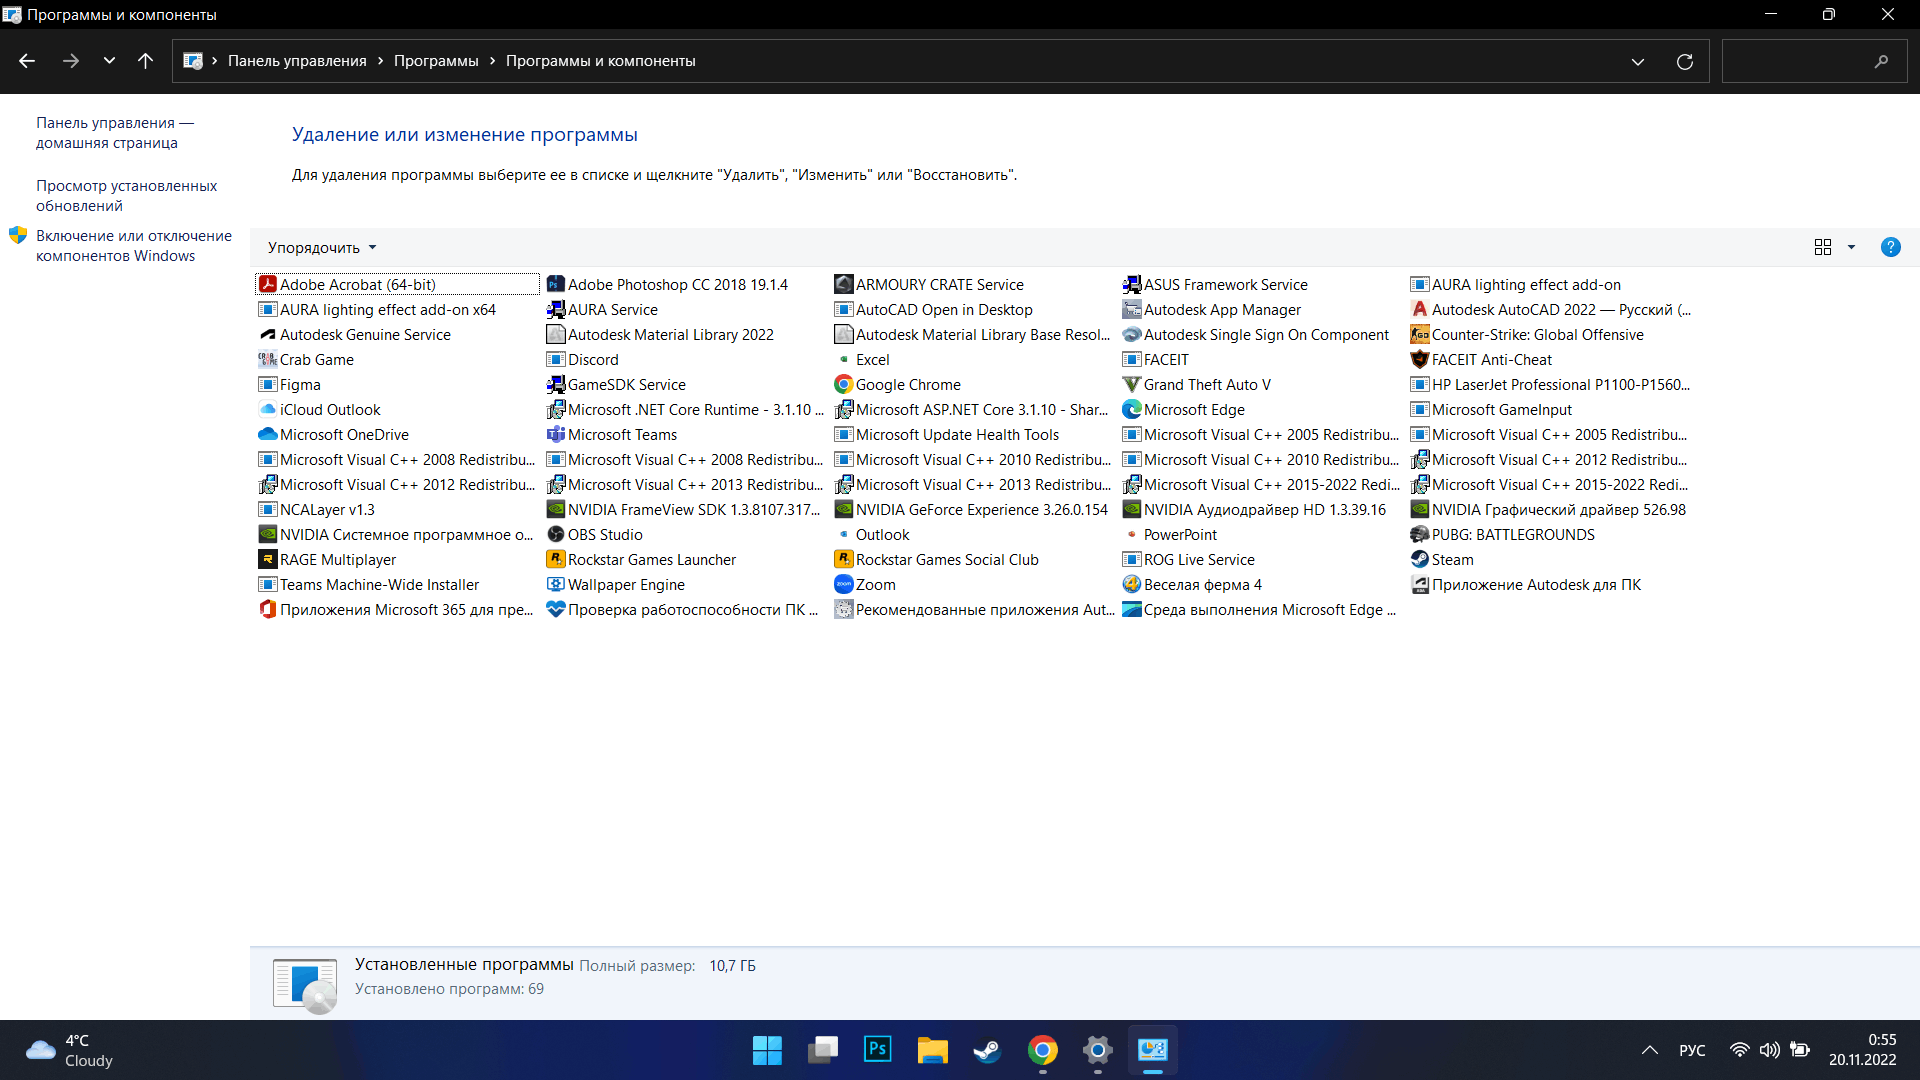Click the Adobe Acrobat (64-bit) icon
Viewport: 1920px width, 1080px height.
[268, 285]
